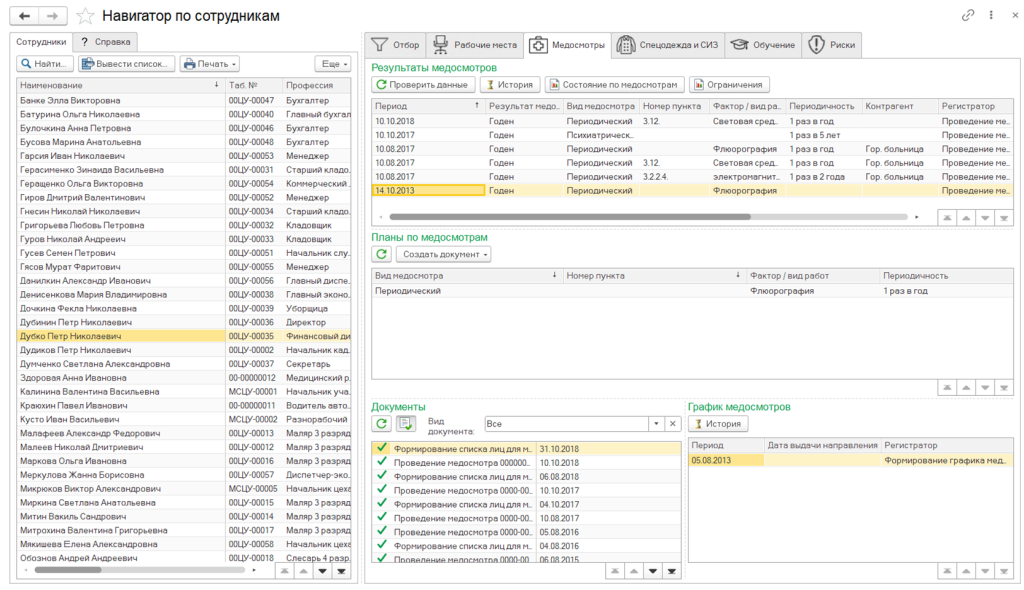Select employee Дубинин Петр Николаевич
The height and width of the screenshot is (590, 1024).
pyautogui.click(x=184, y=322)
